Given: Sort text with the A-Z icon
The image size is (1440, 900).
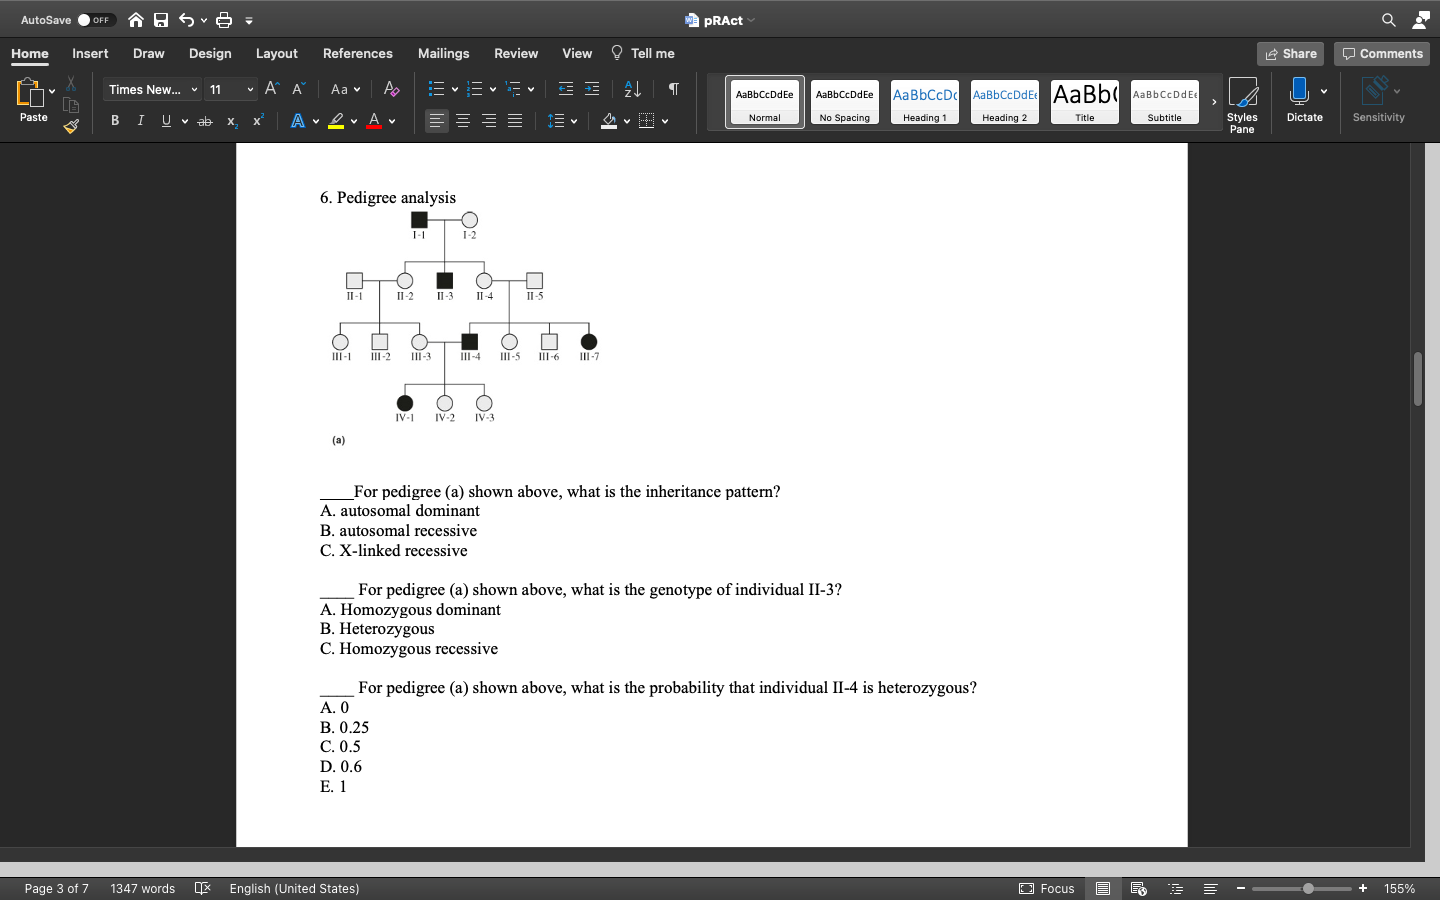Looking at the screenshot, I should 632,89.
